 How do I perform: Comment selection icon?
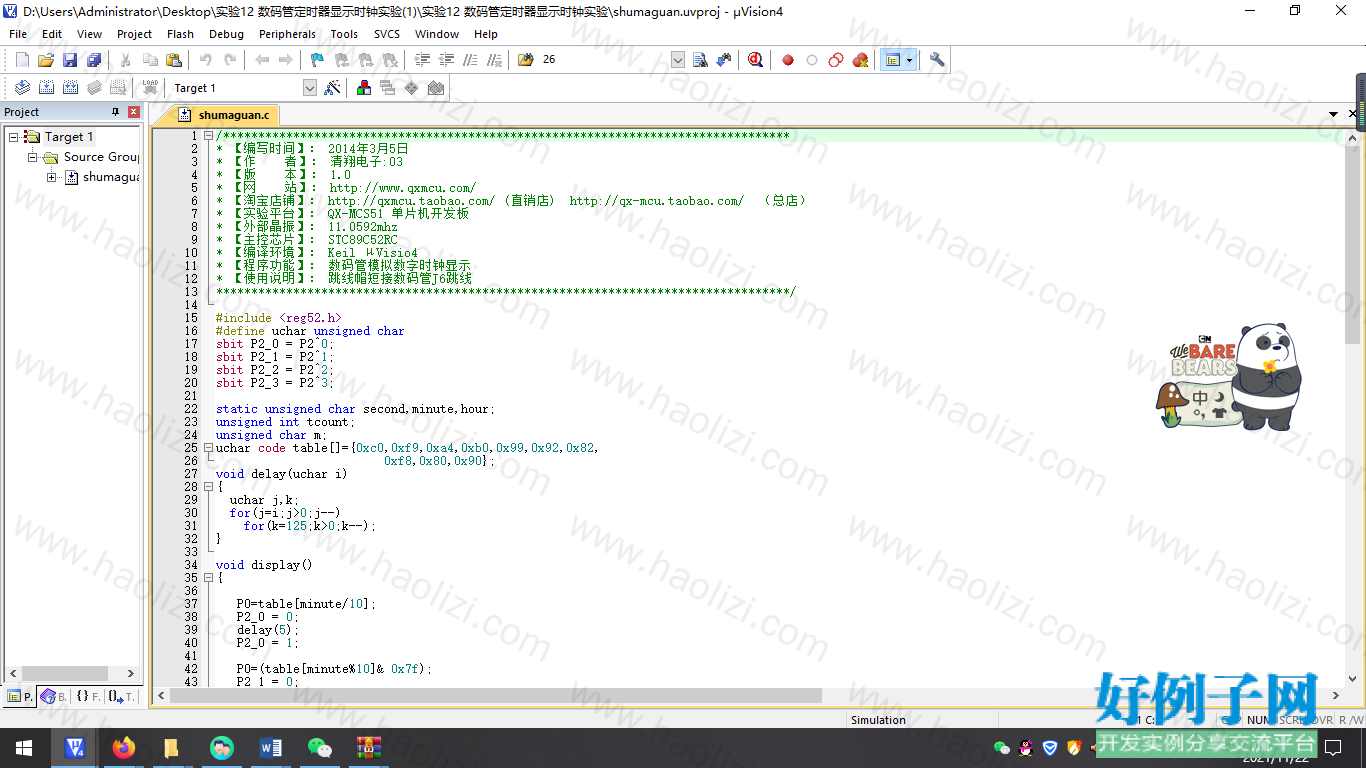tap(471, 60)
